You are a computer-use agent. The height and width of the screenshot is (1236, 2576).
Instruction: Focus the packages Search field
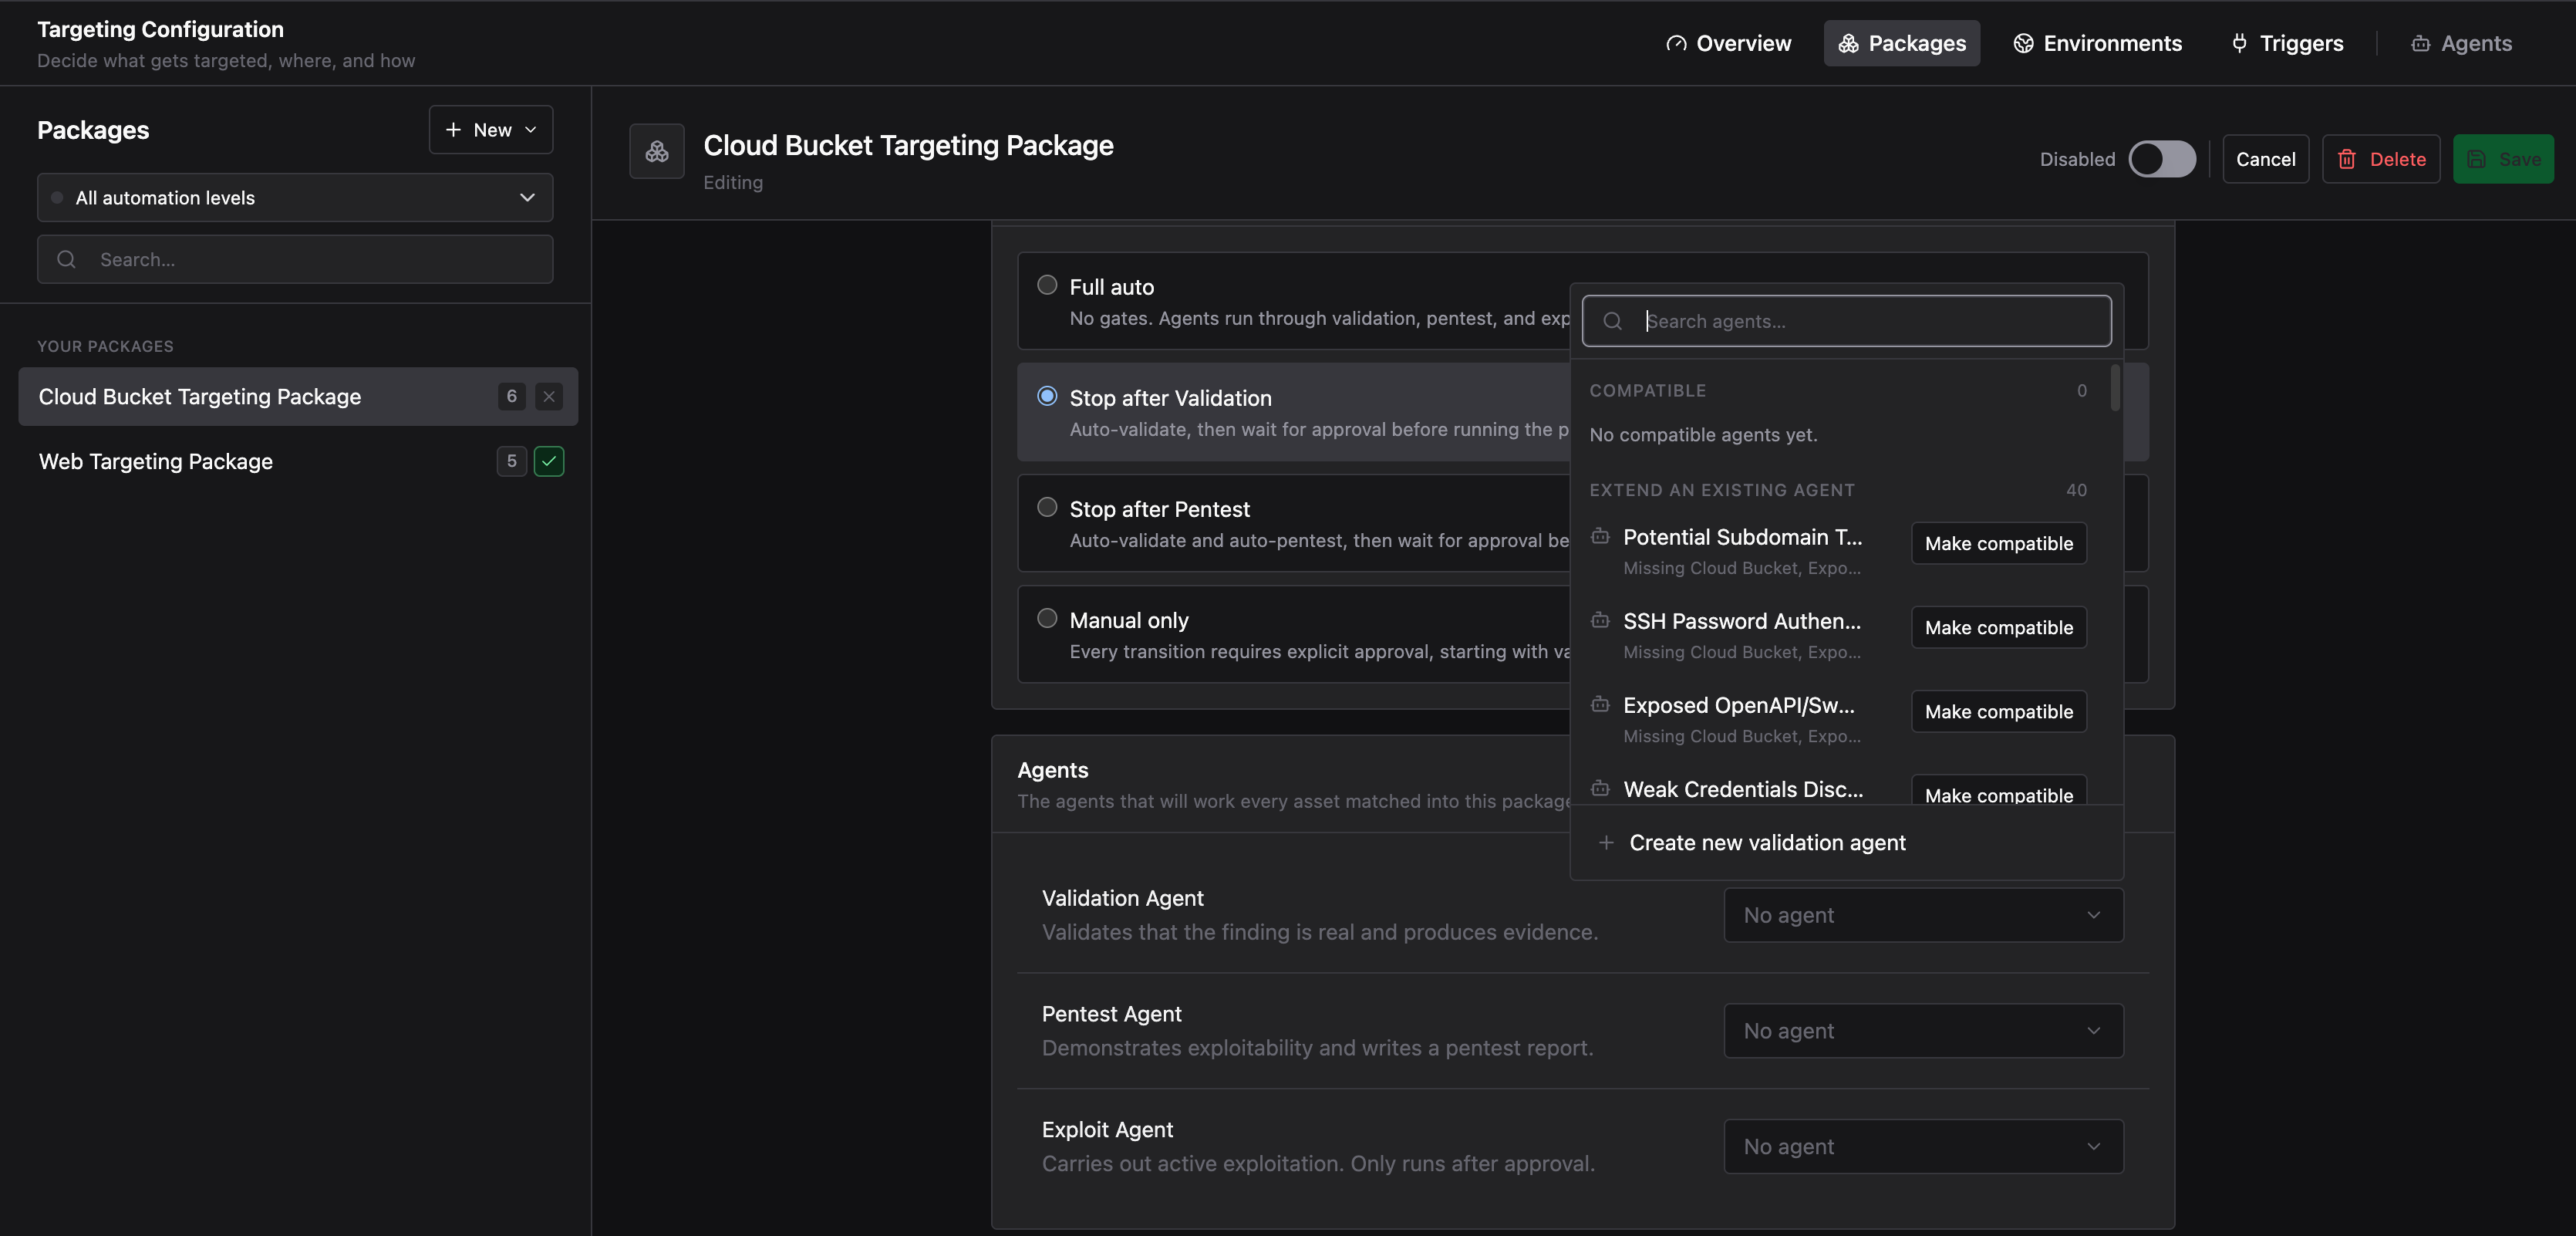pyautogui.click(x=295, y=259)
